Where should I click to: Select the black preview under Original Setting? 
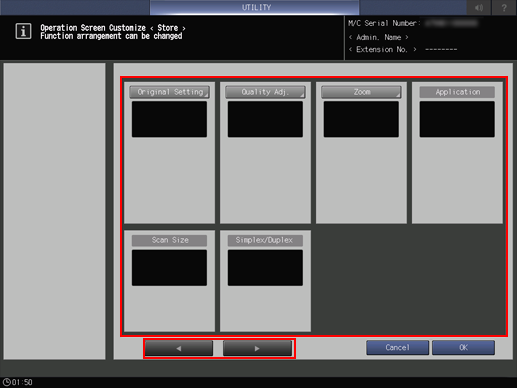[169, 119]
